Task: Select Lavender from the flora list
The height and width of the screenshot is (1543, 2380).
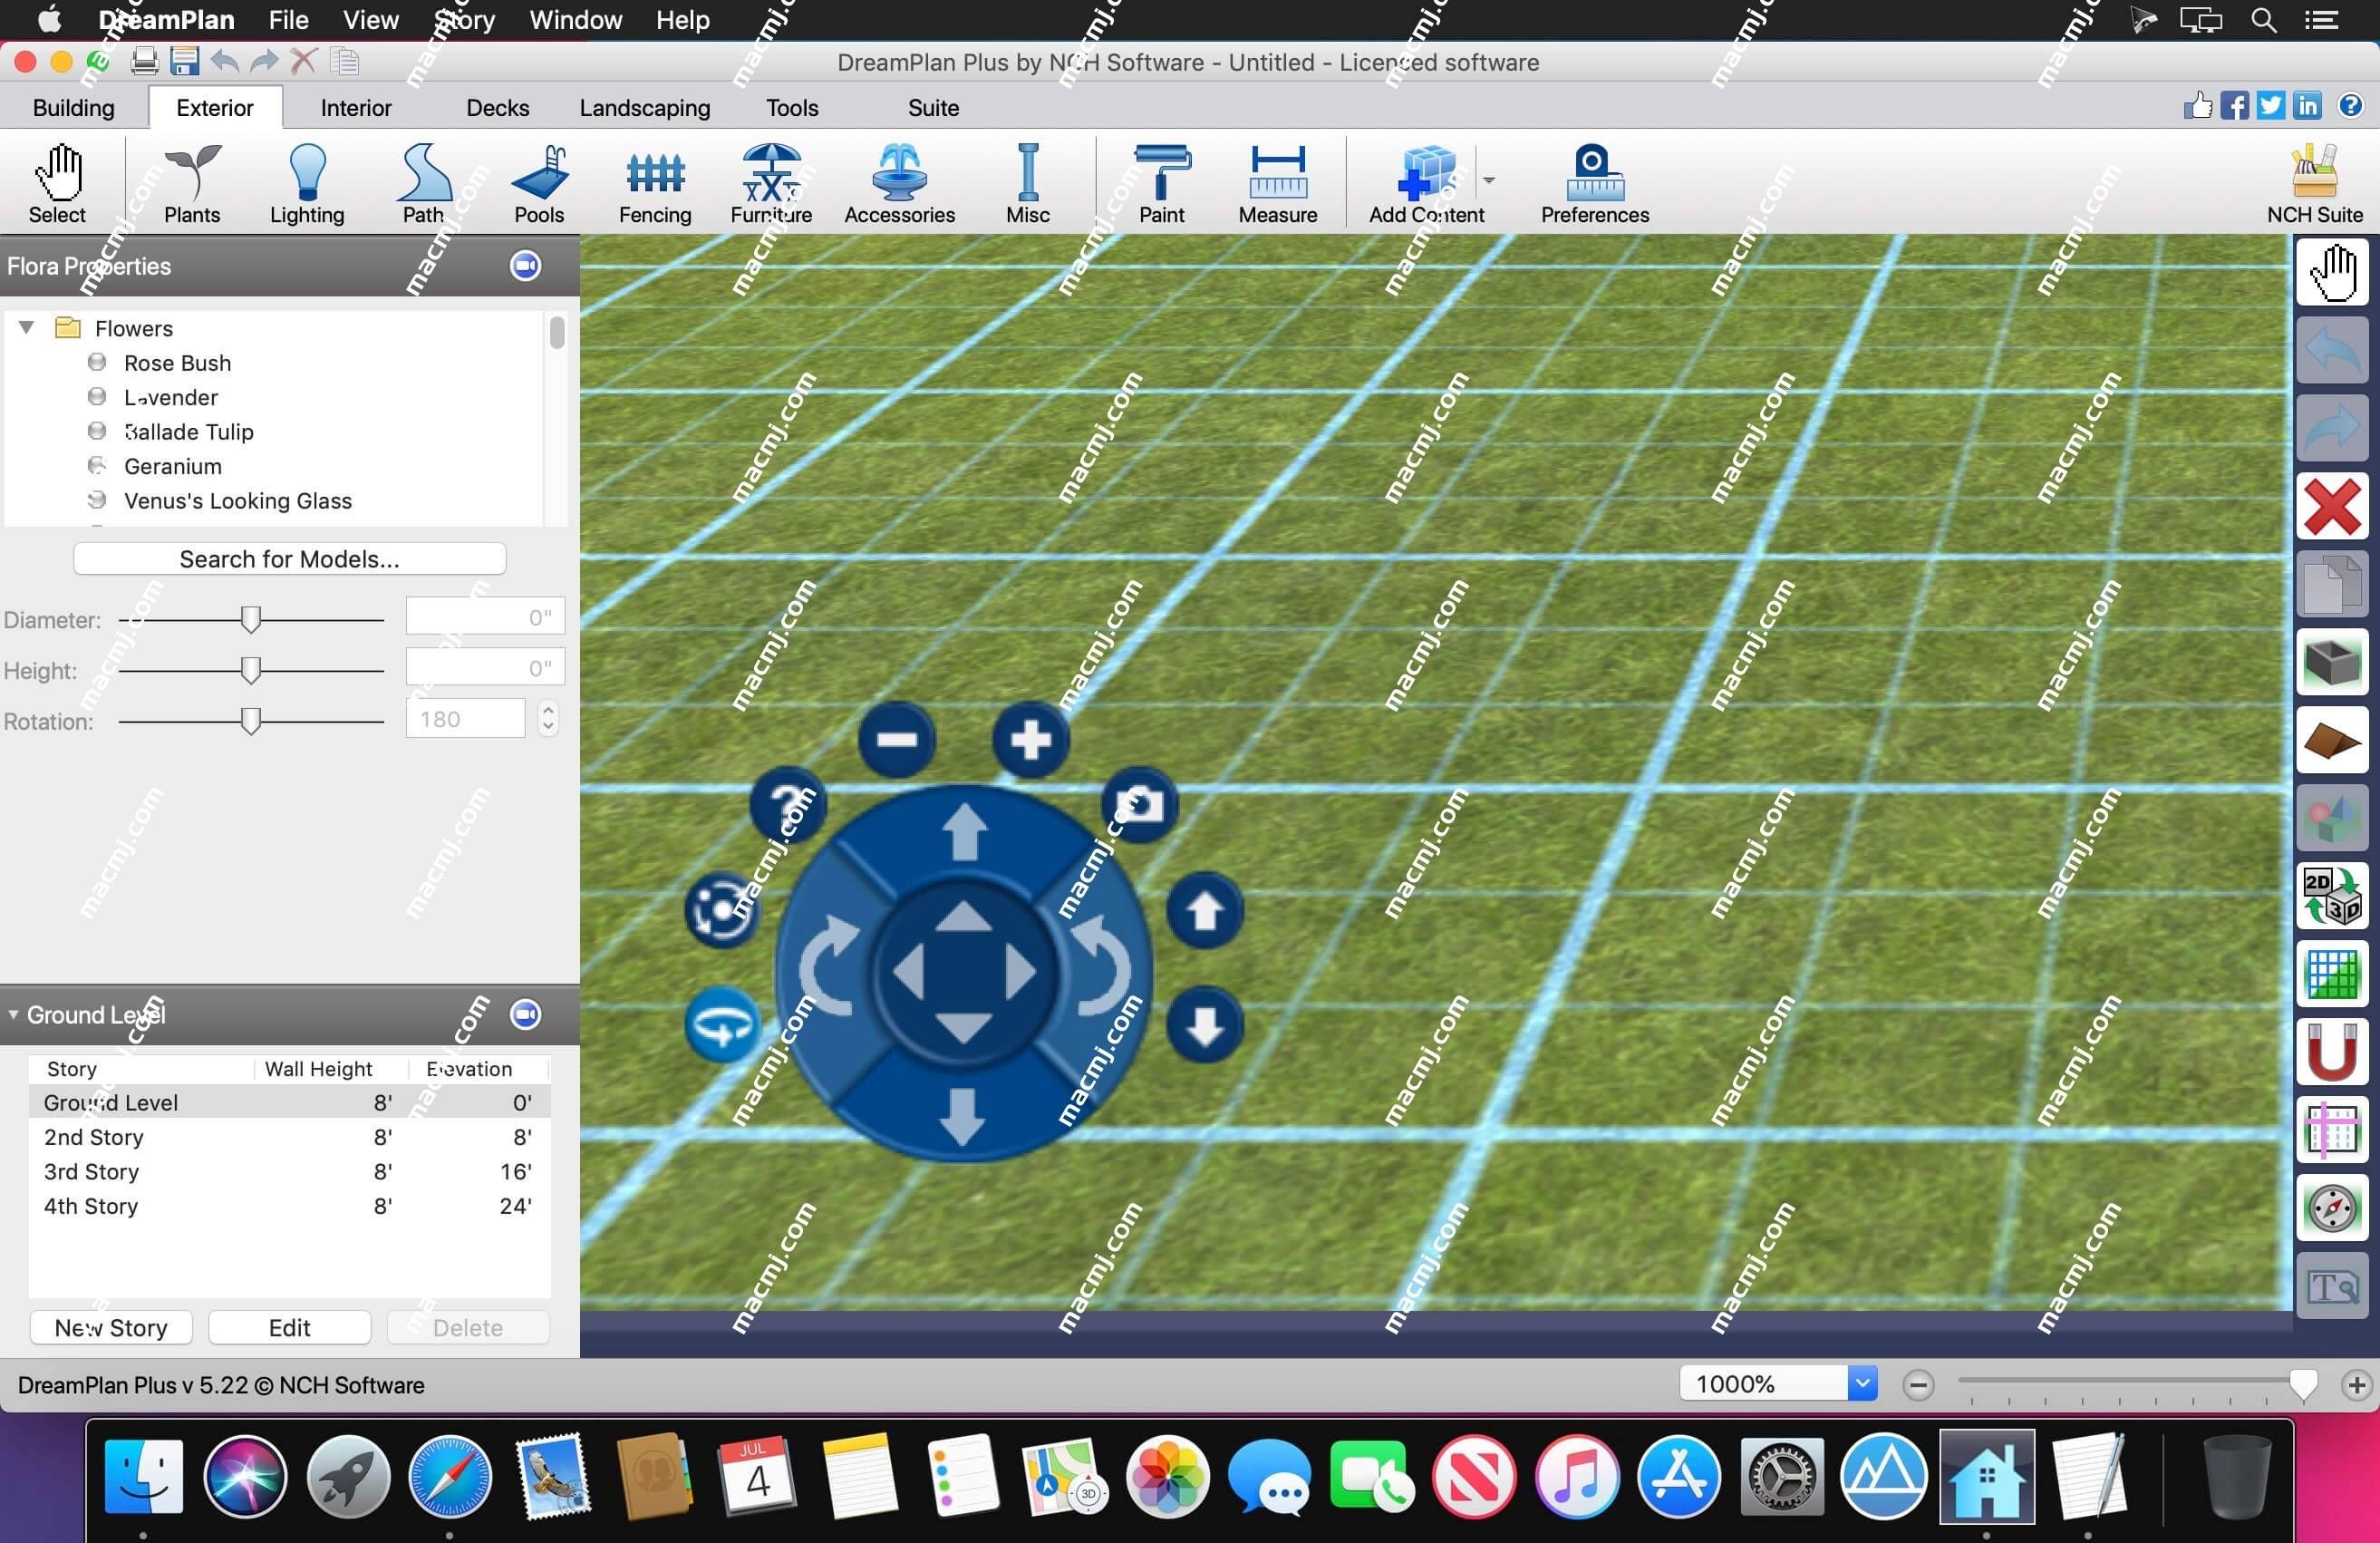Action: tap(170, 396)
